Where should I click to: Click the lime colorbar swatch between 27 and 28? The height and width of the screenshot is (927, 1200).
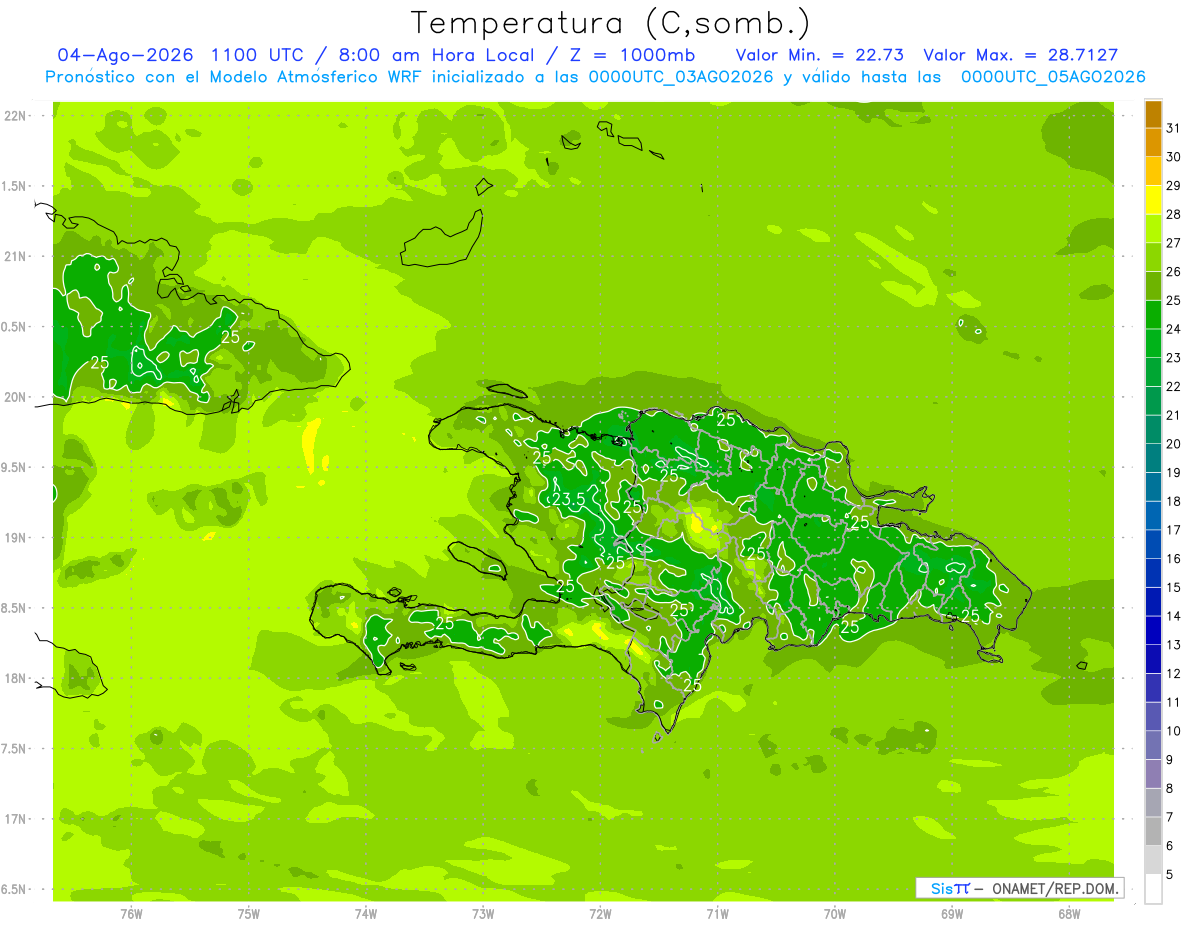point(1153,228)
